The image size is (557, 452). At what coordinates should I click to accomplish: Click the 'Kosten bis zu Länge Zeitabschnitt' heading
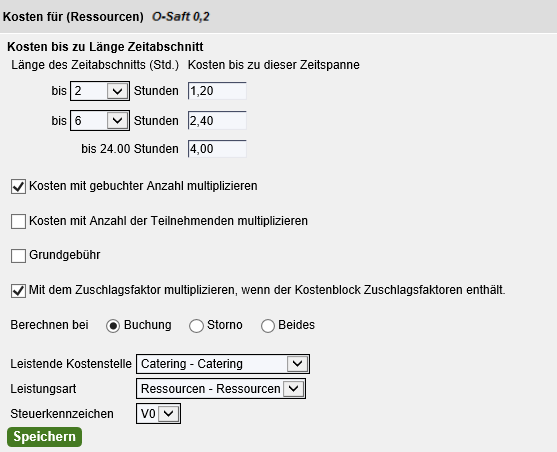tap(105, 47)
